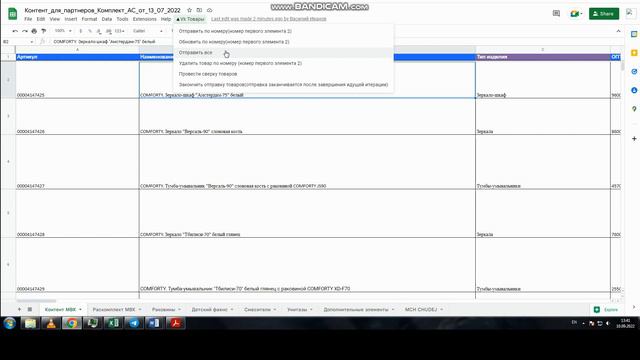Open the File menu
The image size is (640, 360).
(x=28, y=19)
